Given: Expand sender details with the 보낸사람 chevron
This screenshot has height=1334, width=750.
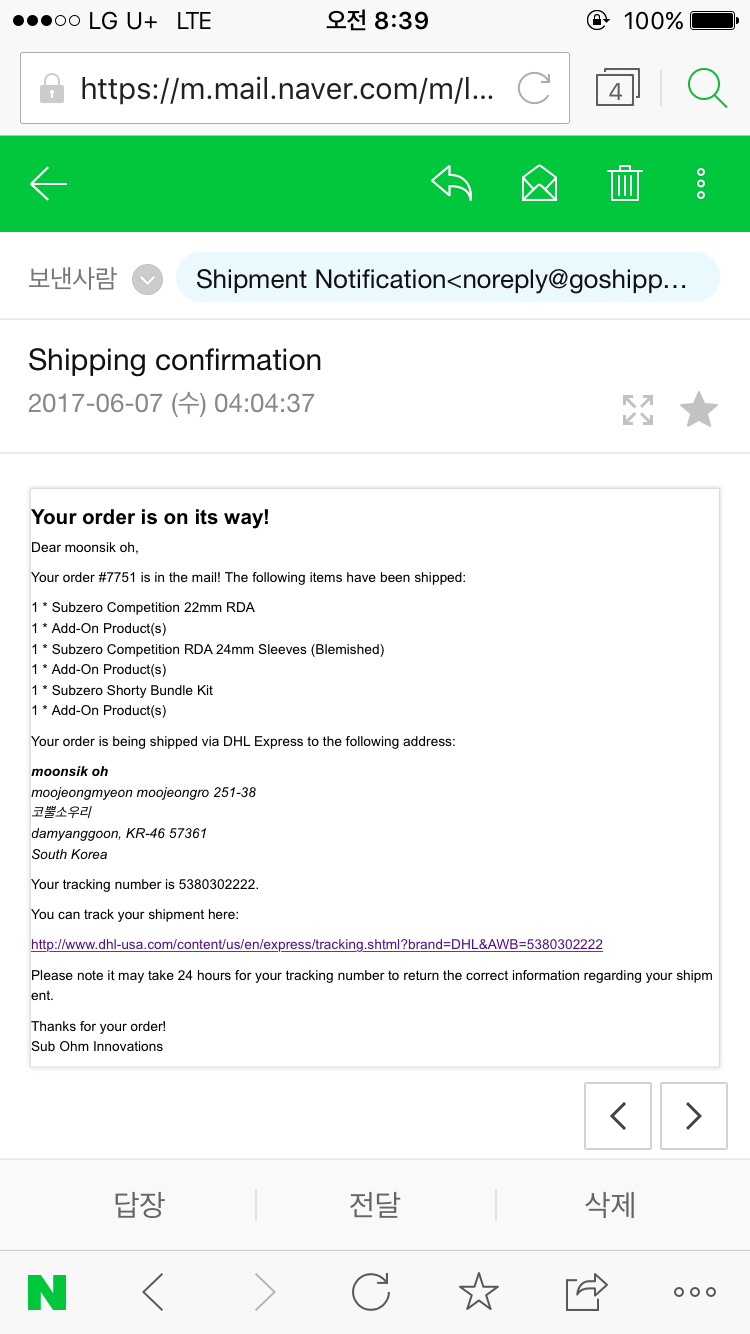Looking at the screenshot, I should pyautogui.click(x=148, y=280).
